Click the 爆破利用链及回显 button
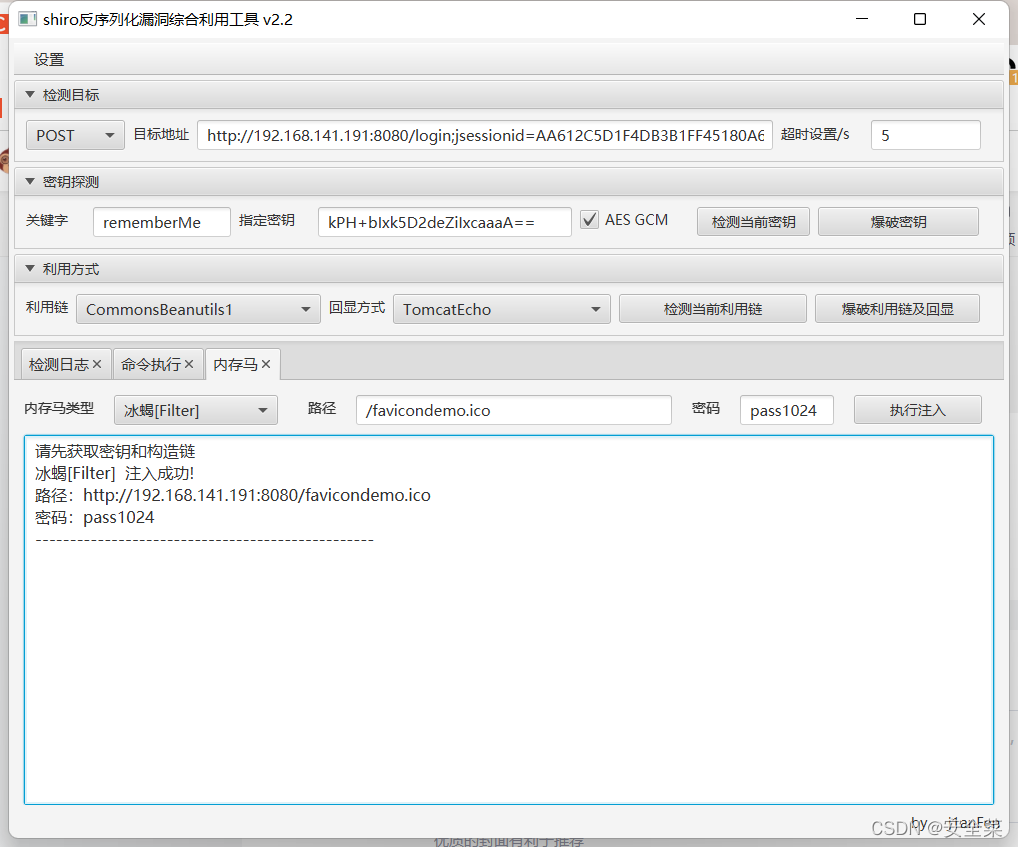Viewport: 1018px width, 847px height. click(897, 309)
